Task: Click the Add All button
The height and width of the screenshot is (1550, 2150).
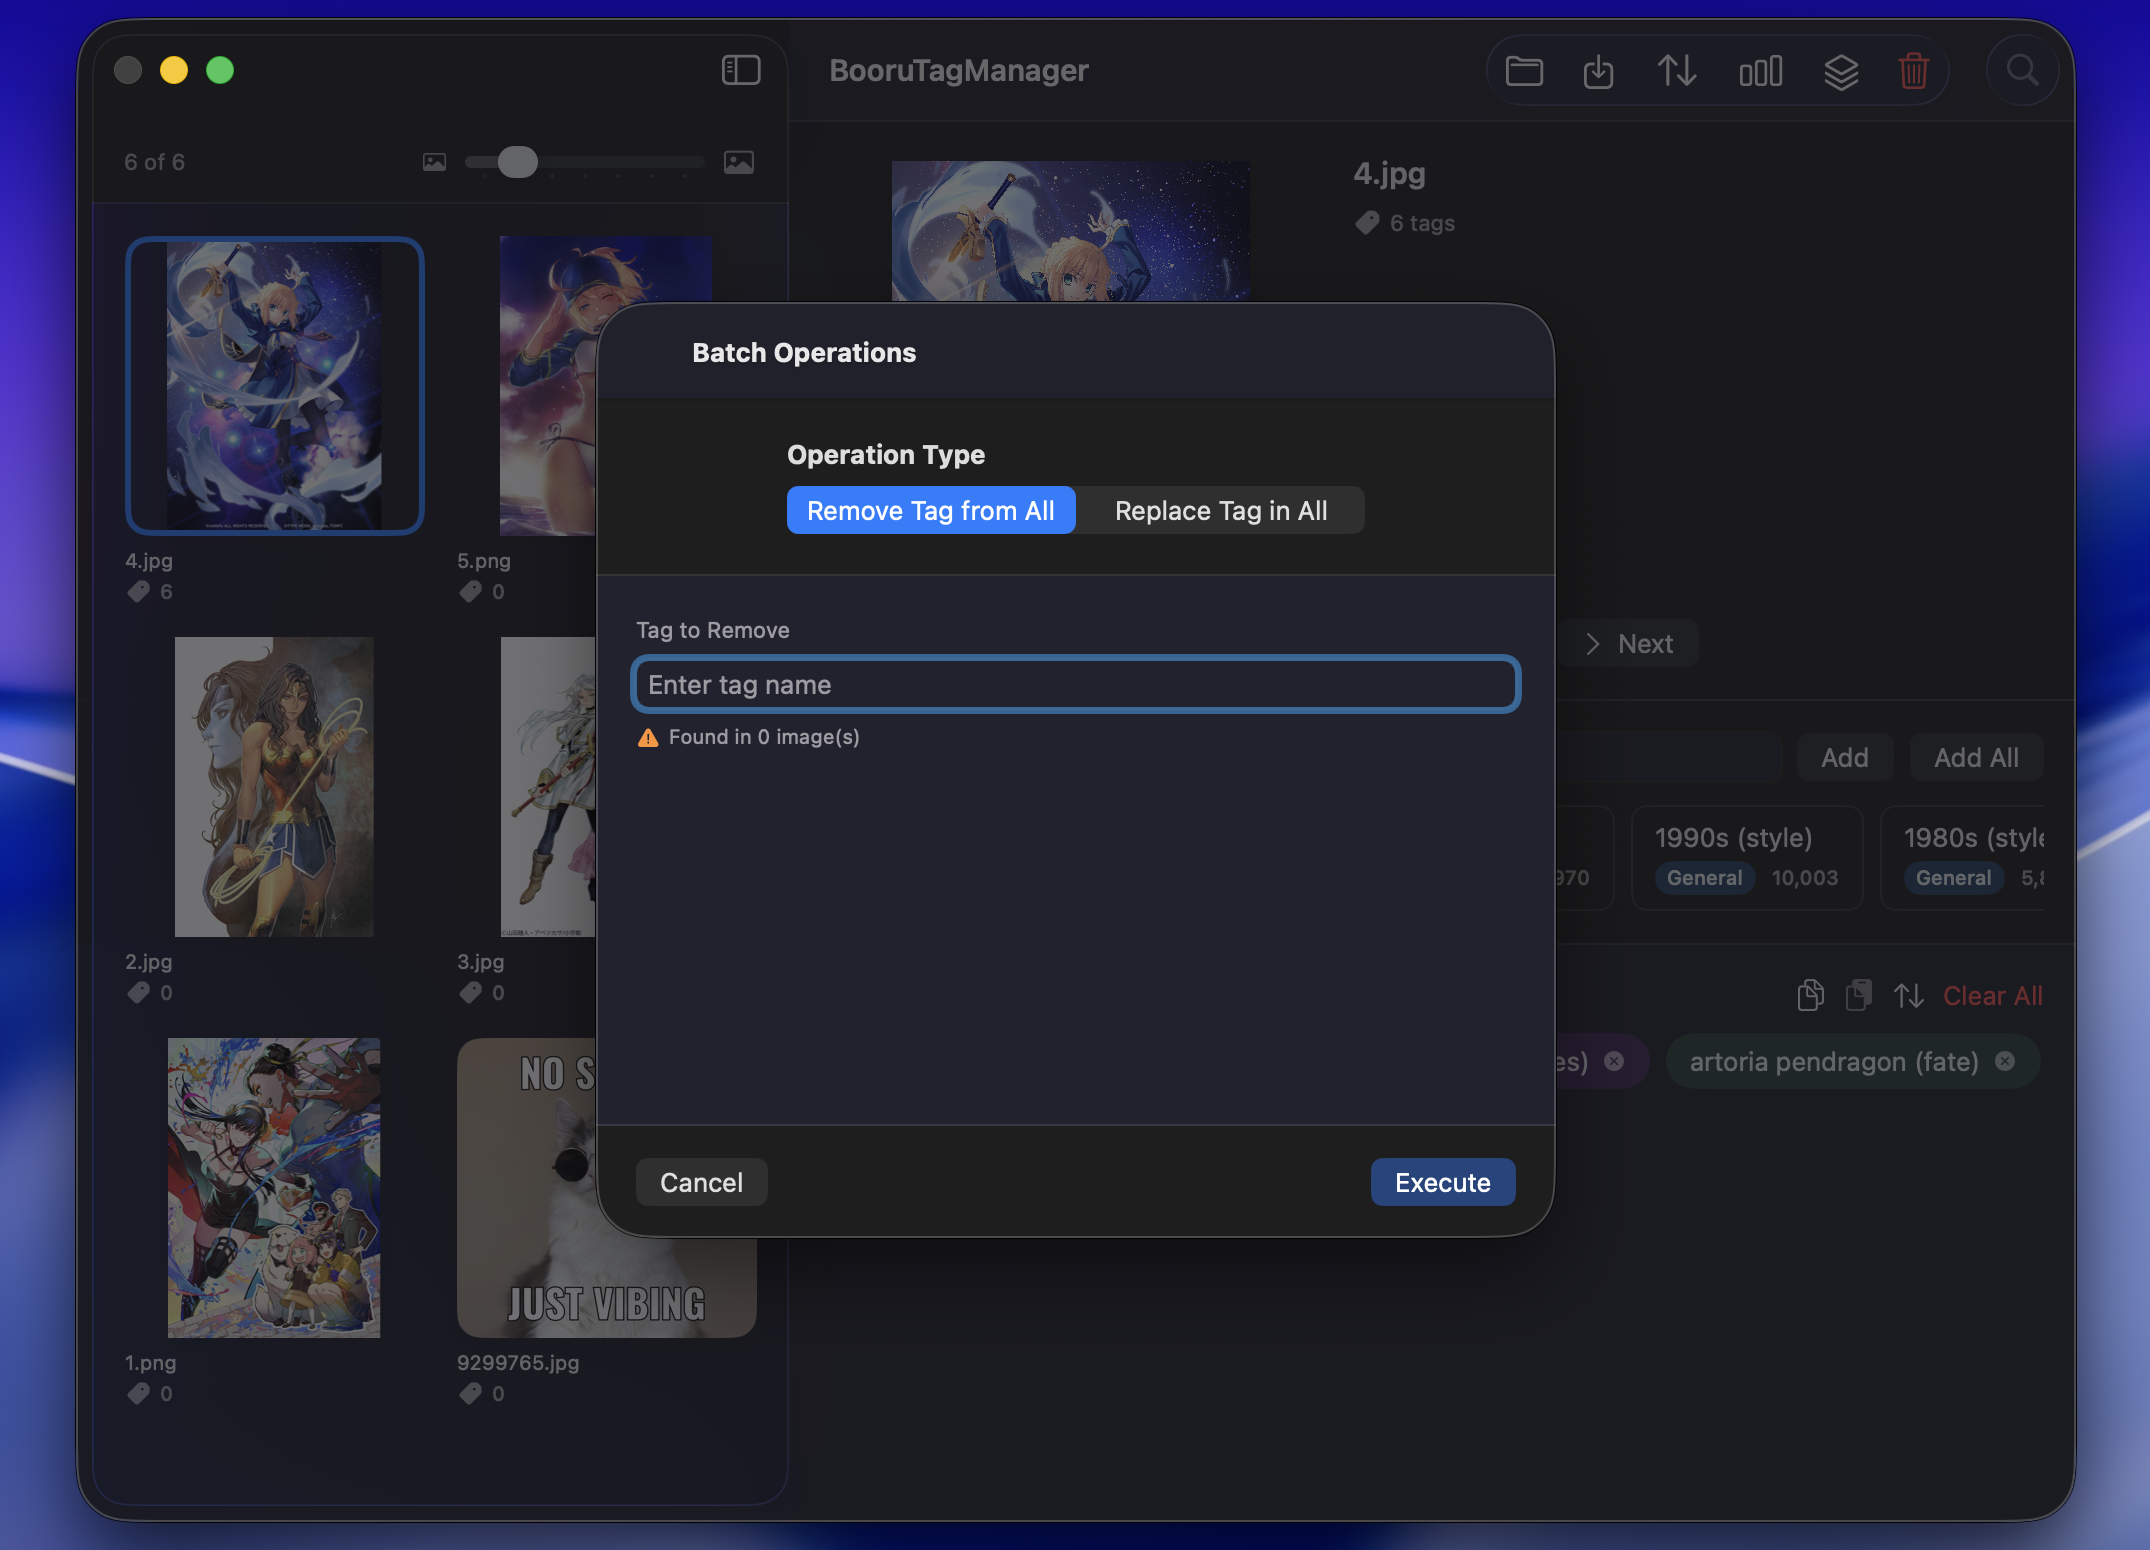Action: pyautogui.click(x=1976, y=757)
